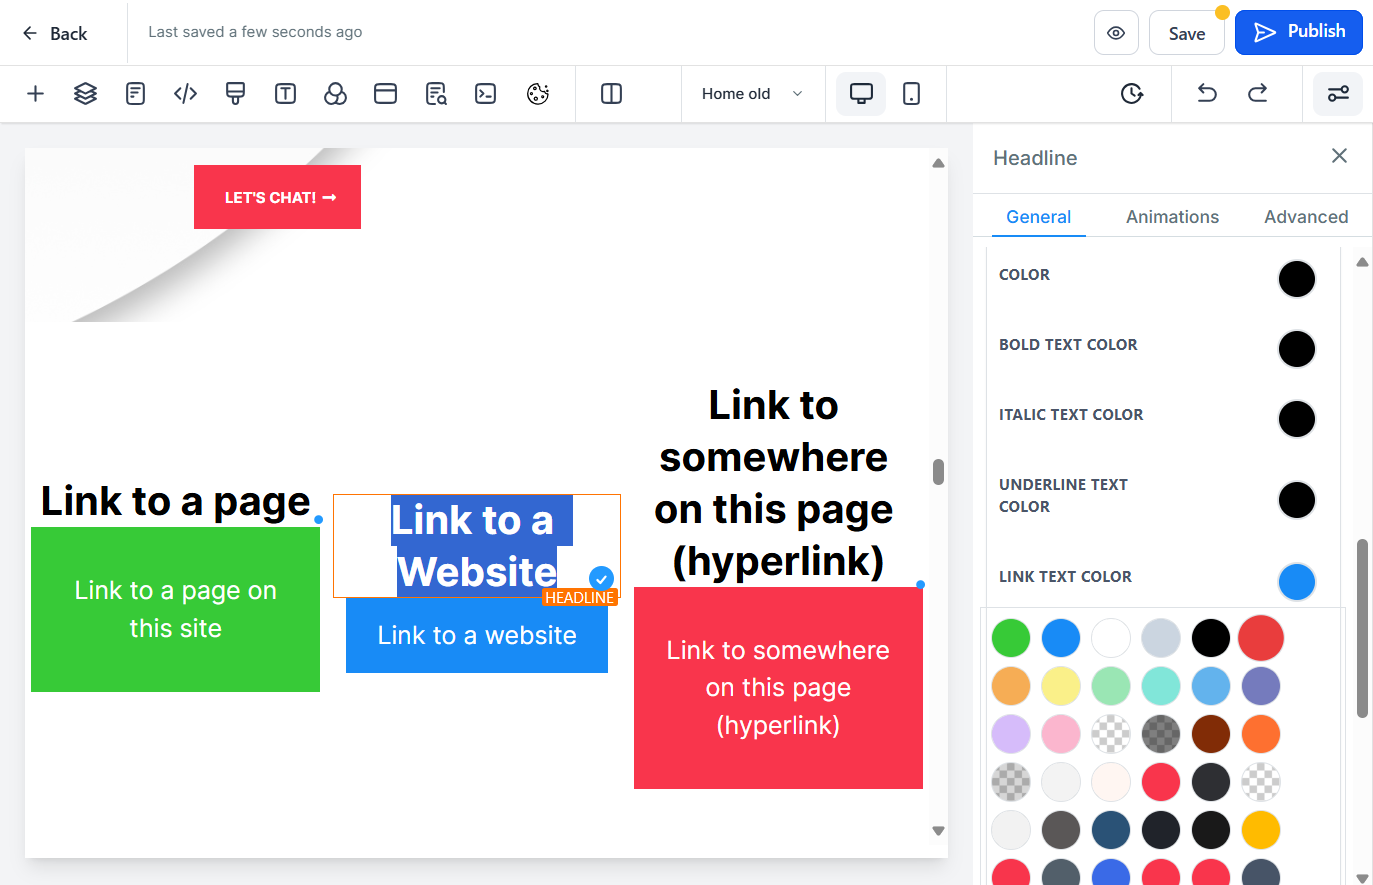The width and height of the screenshot is (1373, 885).
Task: Open the SEO page search icon
Action: [436, 94]
